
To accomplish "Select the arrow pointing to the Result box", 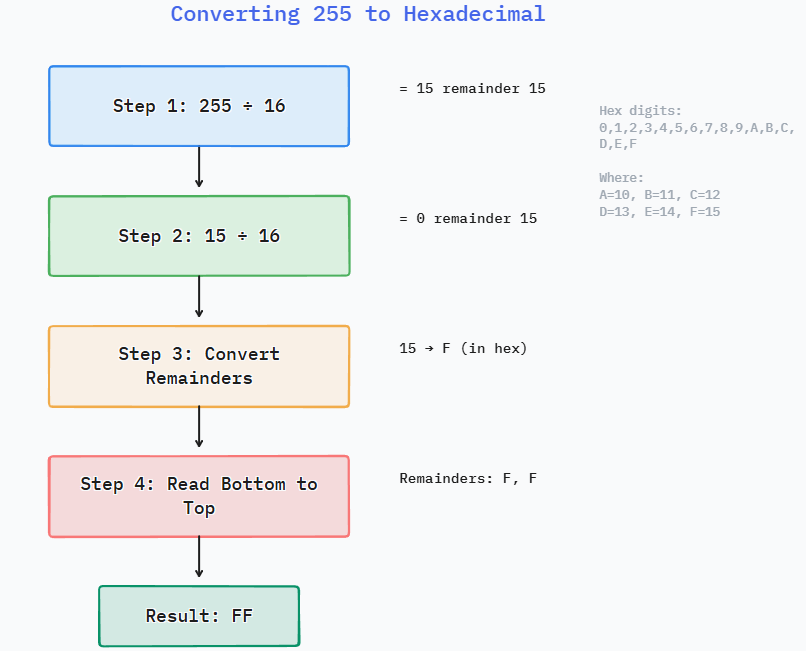I will [199, 557].
